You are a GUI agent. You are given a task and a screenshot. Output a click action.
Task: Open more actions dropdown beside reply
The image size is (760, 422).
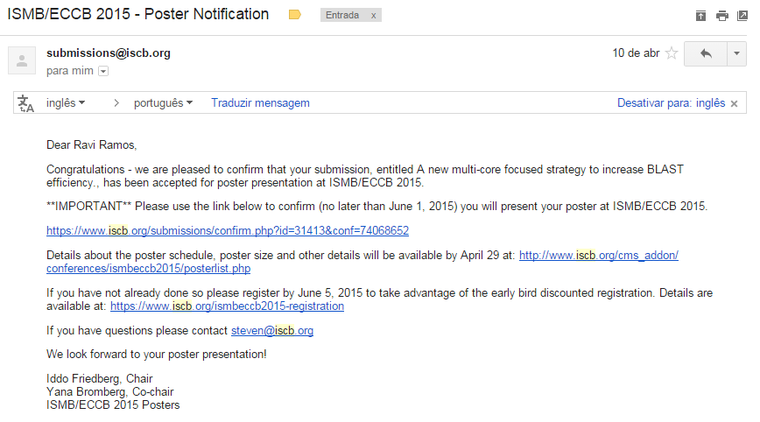(737, 53)
